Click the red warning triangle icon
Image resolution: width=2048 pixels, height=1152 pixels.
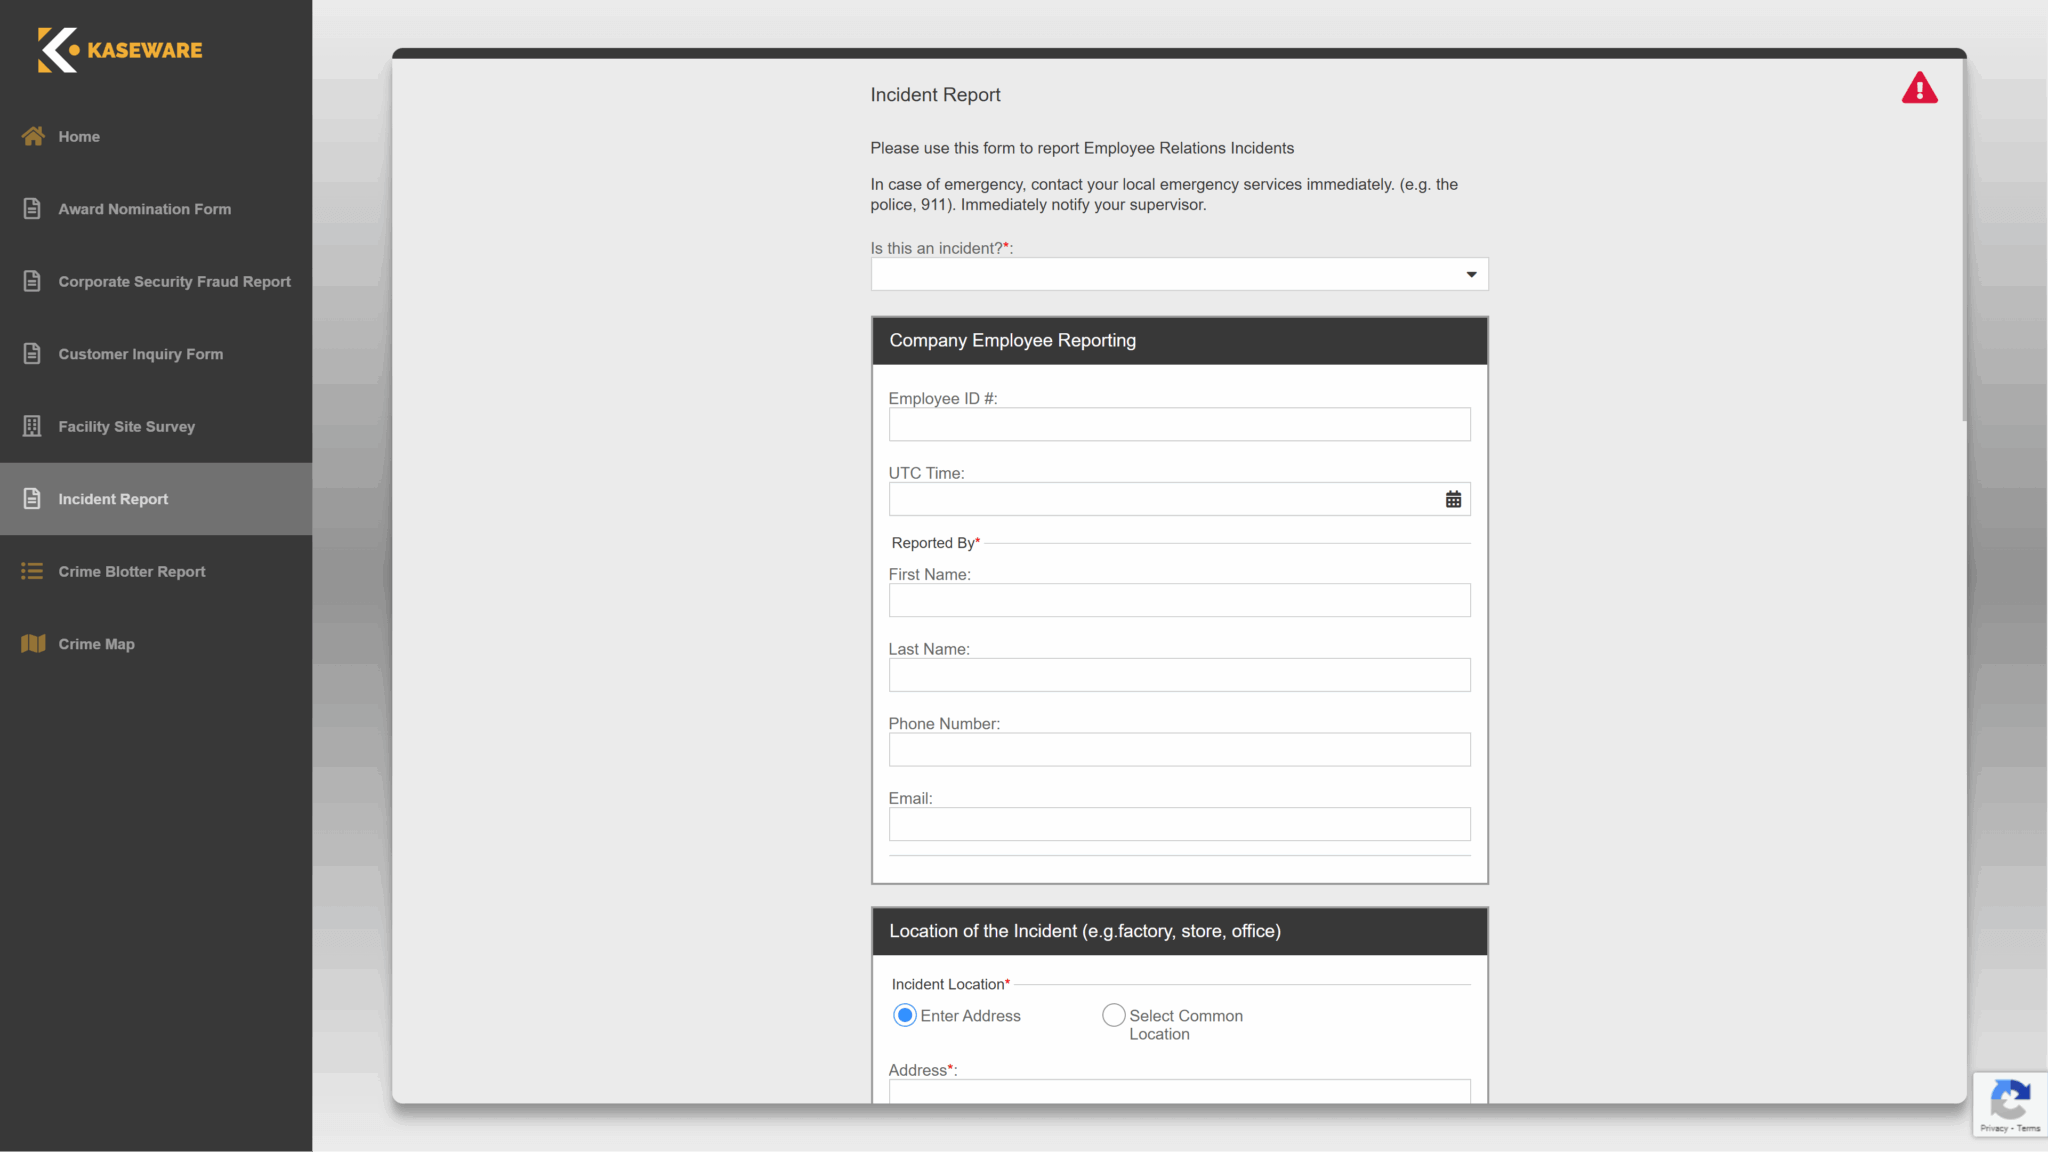tap(1919, 88)
